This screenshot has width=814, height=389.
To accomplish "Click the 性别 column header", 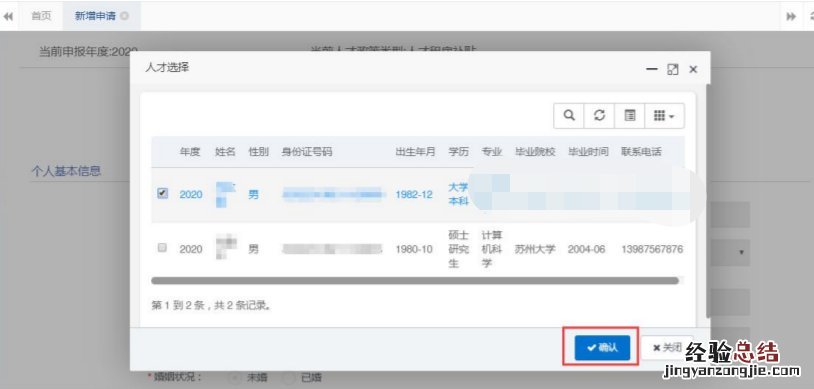I will click(259, 152).
